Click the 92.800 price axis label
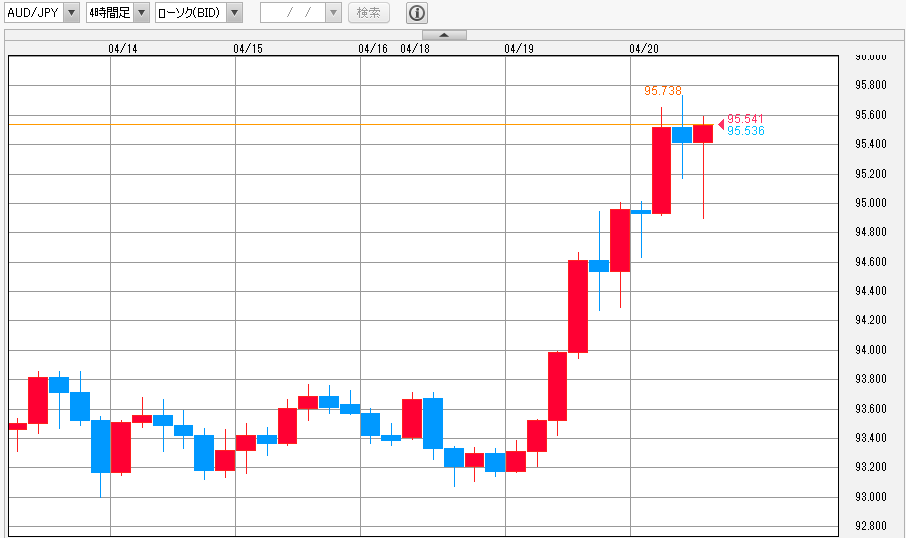 [x=871, y=526]
